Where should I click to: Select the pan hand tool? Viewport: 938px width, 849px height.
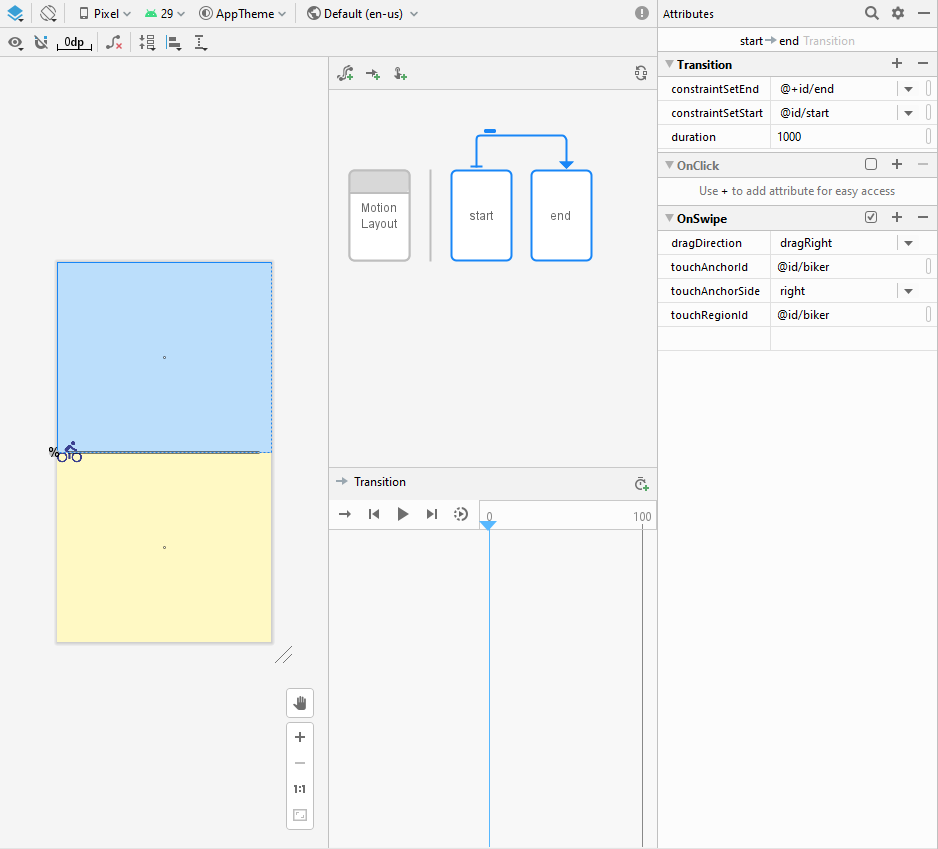tap(299, 703)
